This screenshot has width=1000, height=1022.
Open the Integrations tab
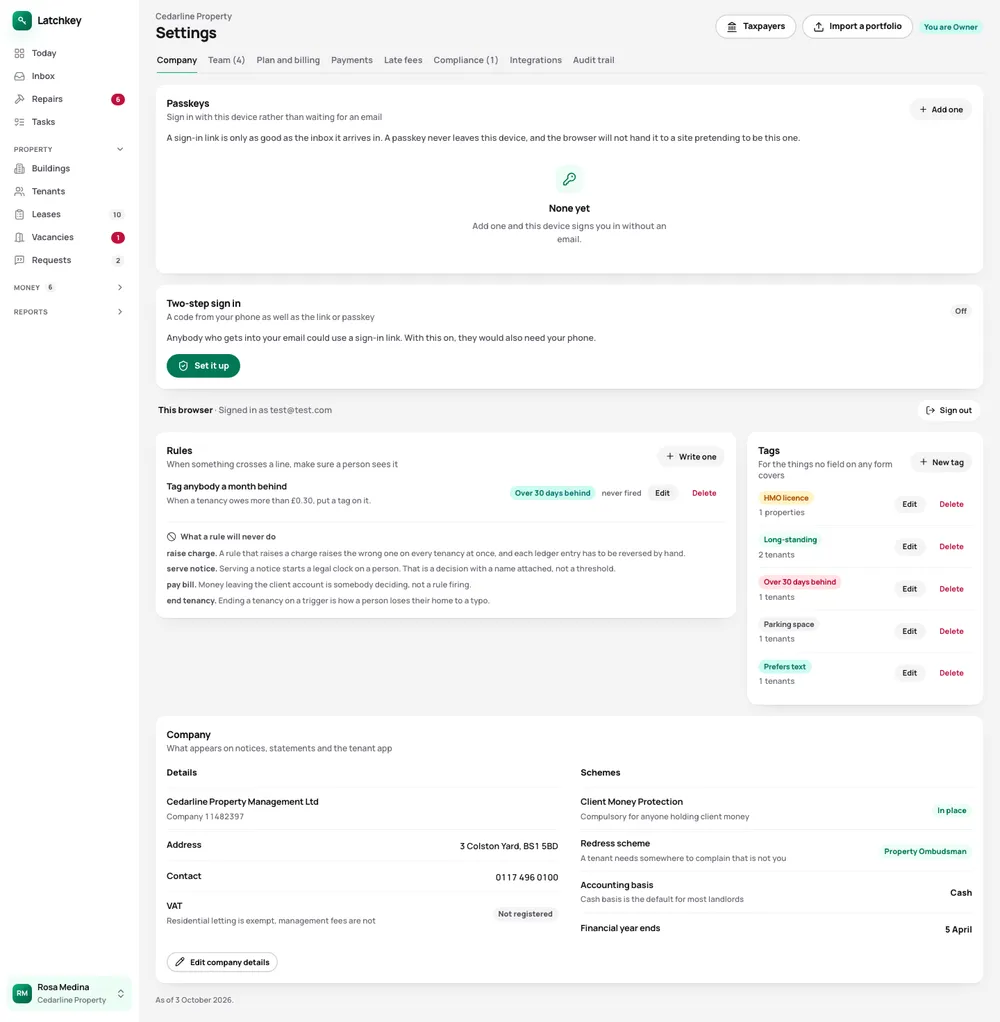tap(536, 60)
